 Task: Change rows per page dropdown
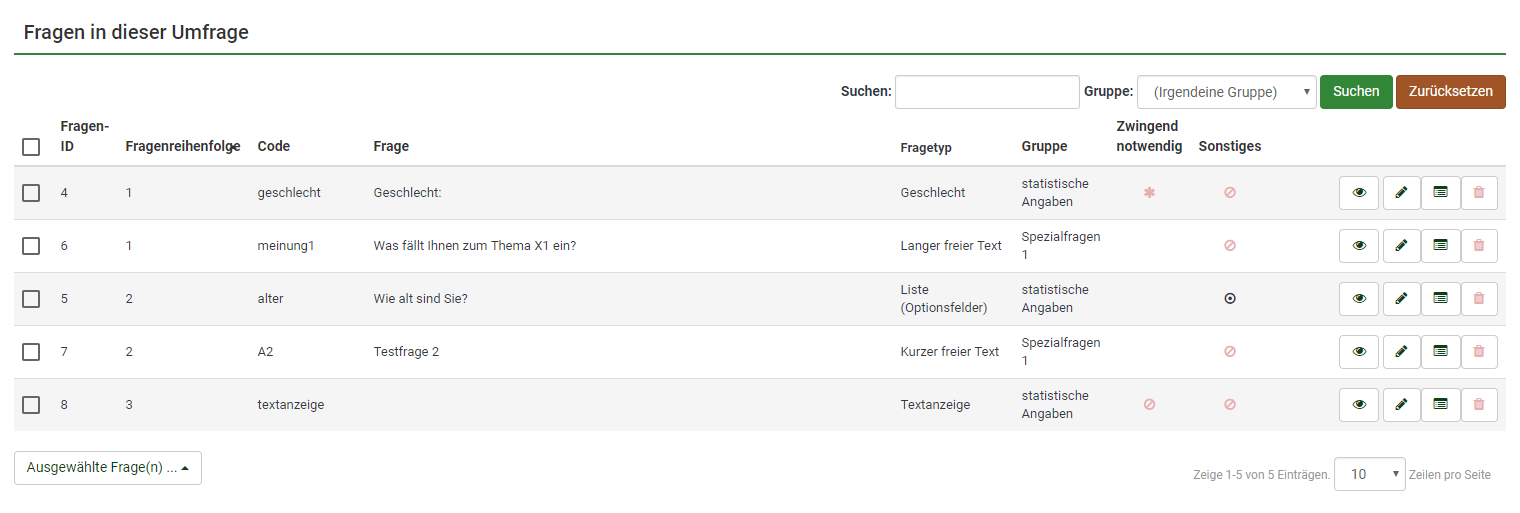tap(1370, 475)
